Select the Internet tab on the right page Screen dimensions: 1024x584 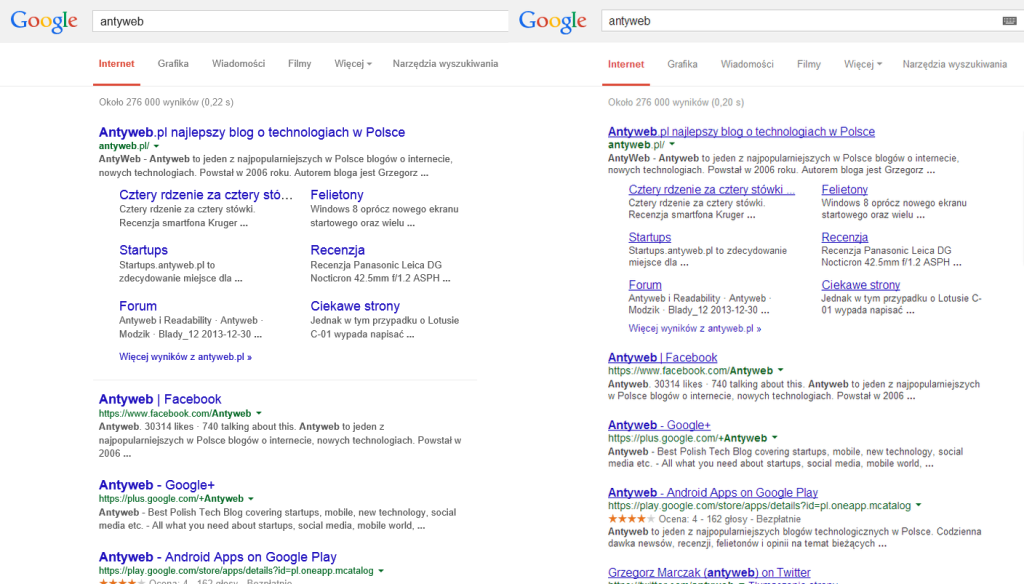tap(626, 64)
